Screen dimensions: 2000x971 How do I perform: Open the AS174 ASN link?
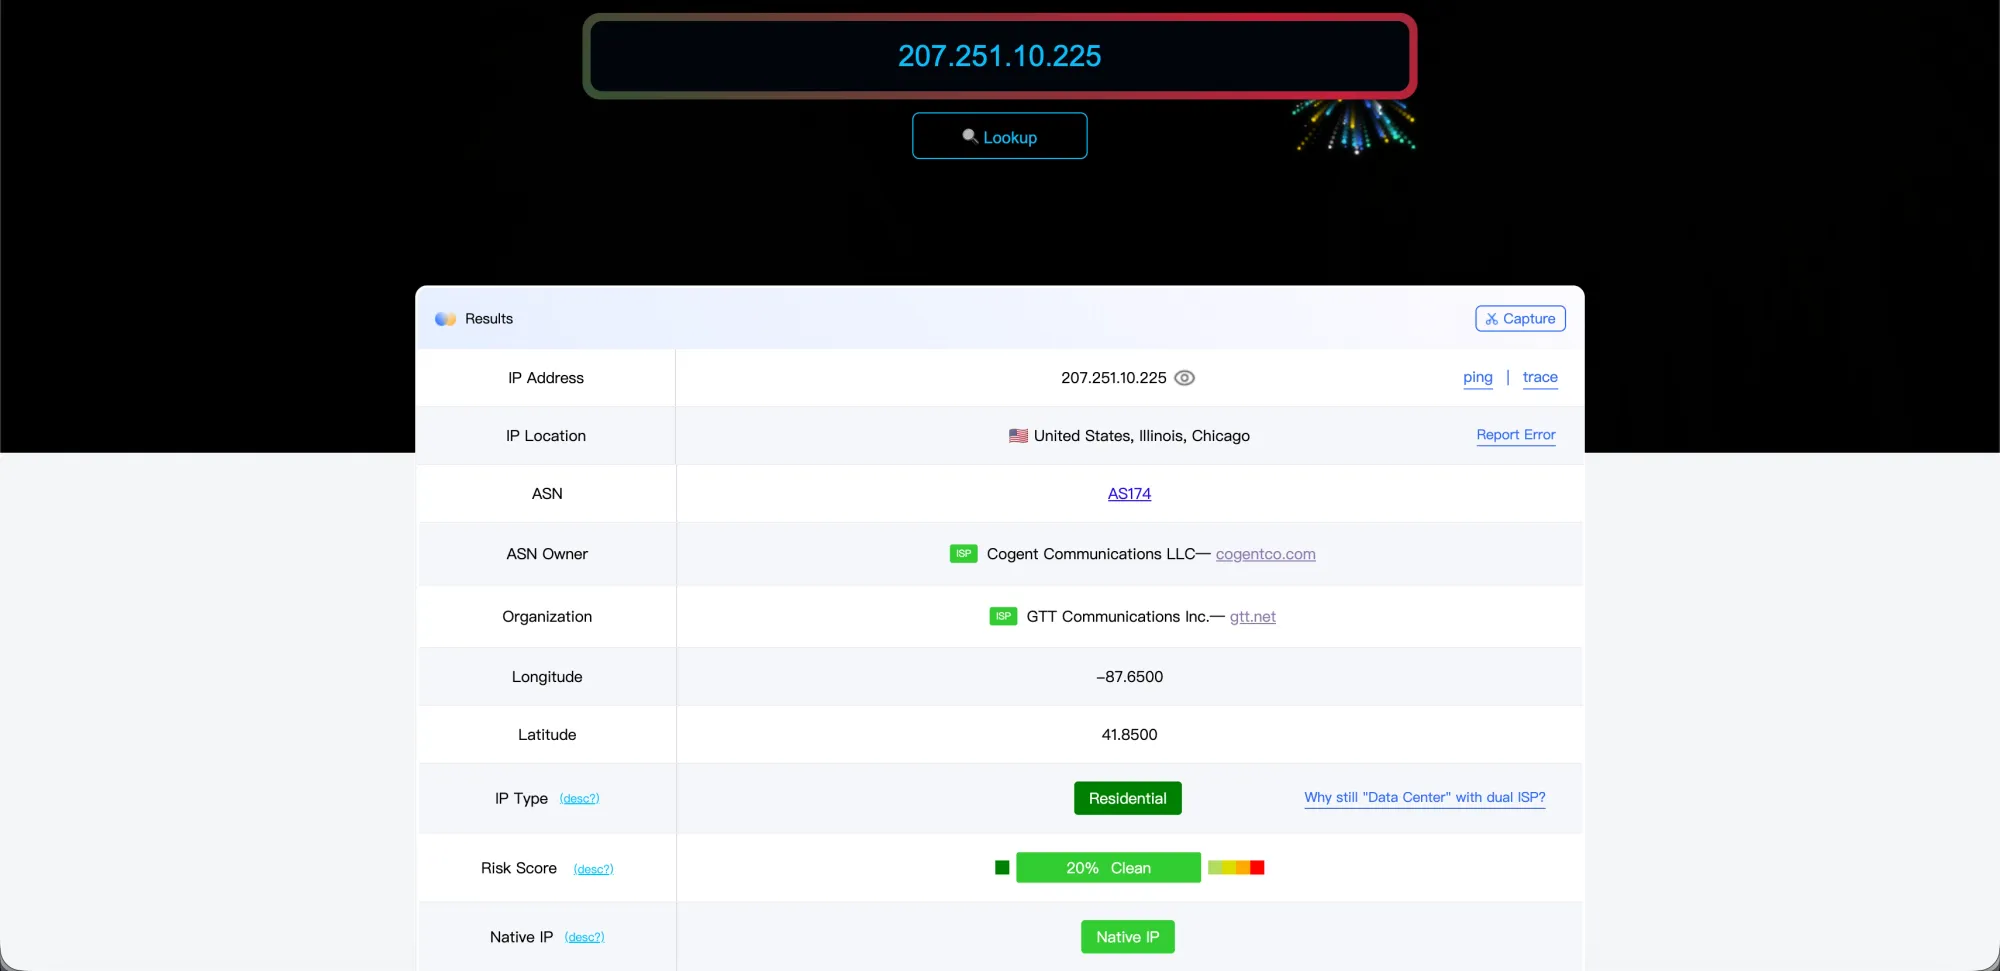(x=1129, y=494)
